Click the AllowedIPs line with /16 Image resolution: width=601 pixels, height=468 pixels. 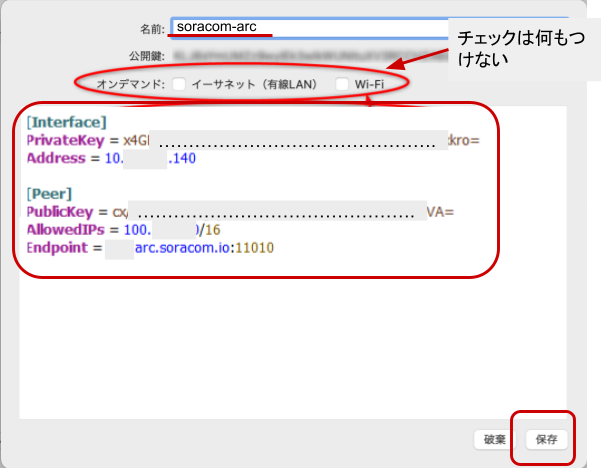123,230
